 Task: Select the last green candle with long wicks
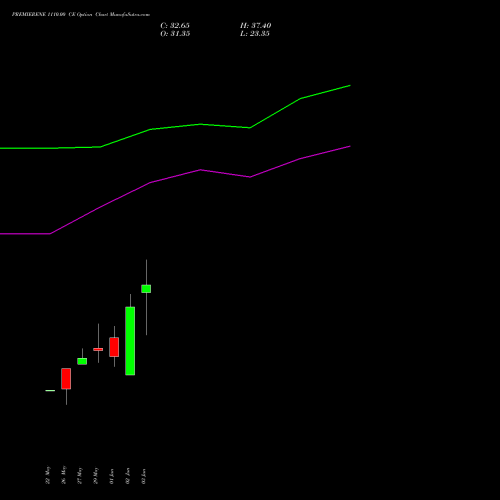click(146, 289)
